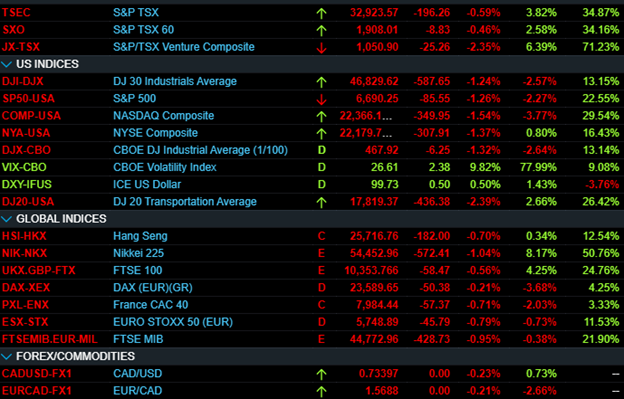
Task: Collapse the US INDICES section
Action: coord(7,64)
